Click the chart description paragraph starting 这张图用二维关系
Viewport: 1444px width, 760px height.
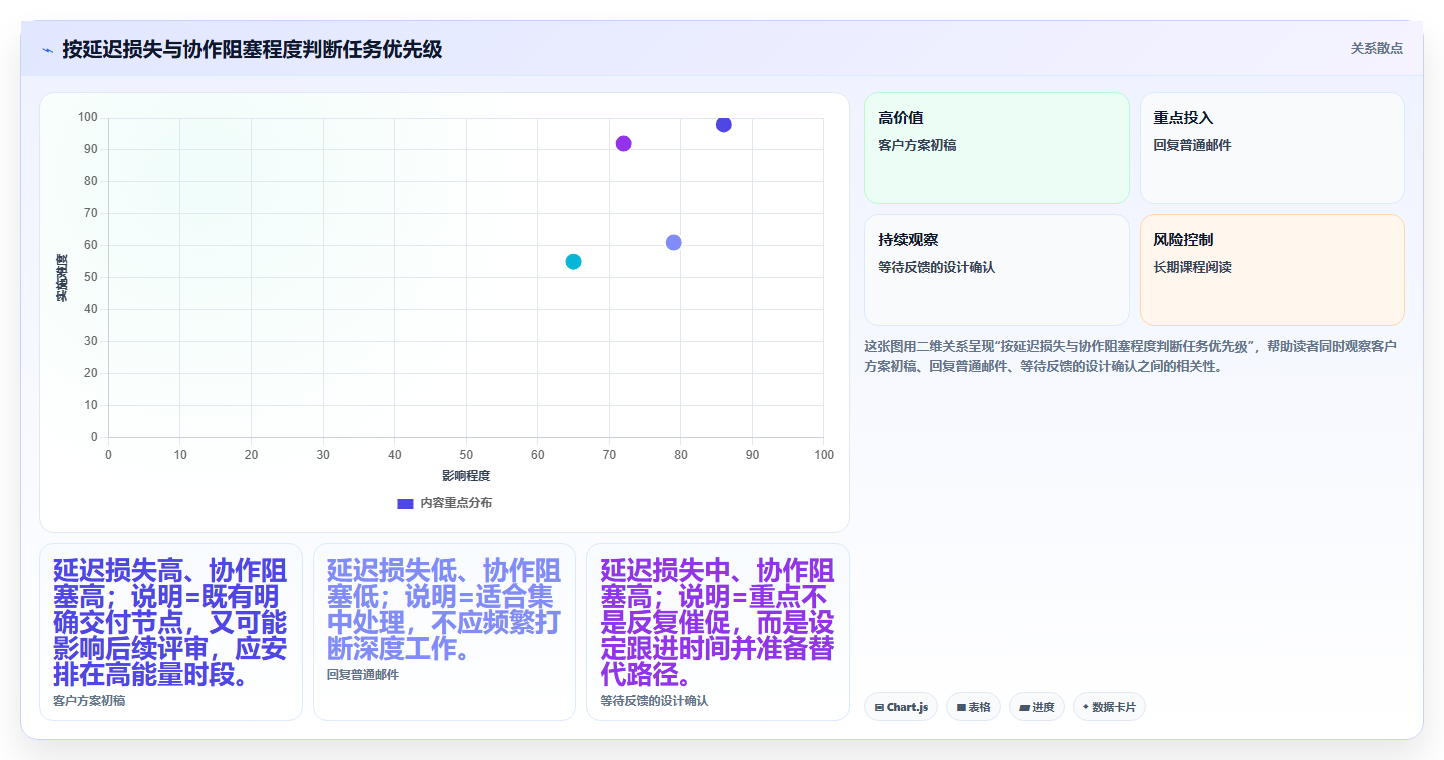[x=1130, y=356]
